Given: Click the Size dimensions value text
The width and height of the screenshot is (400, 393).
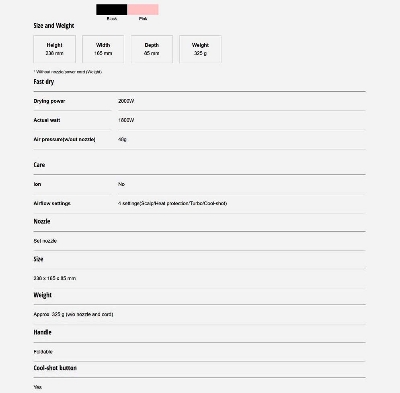Looking at the screenshot, I should click(x=55, y=278).
